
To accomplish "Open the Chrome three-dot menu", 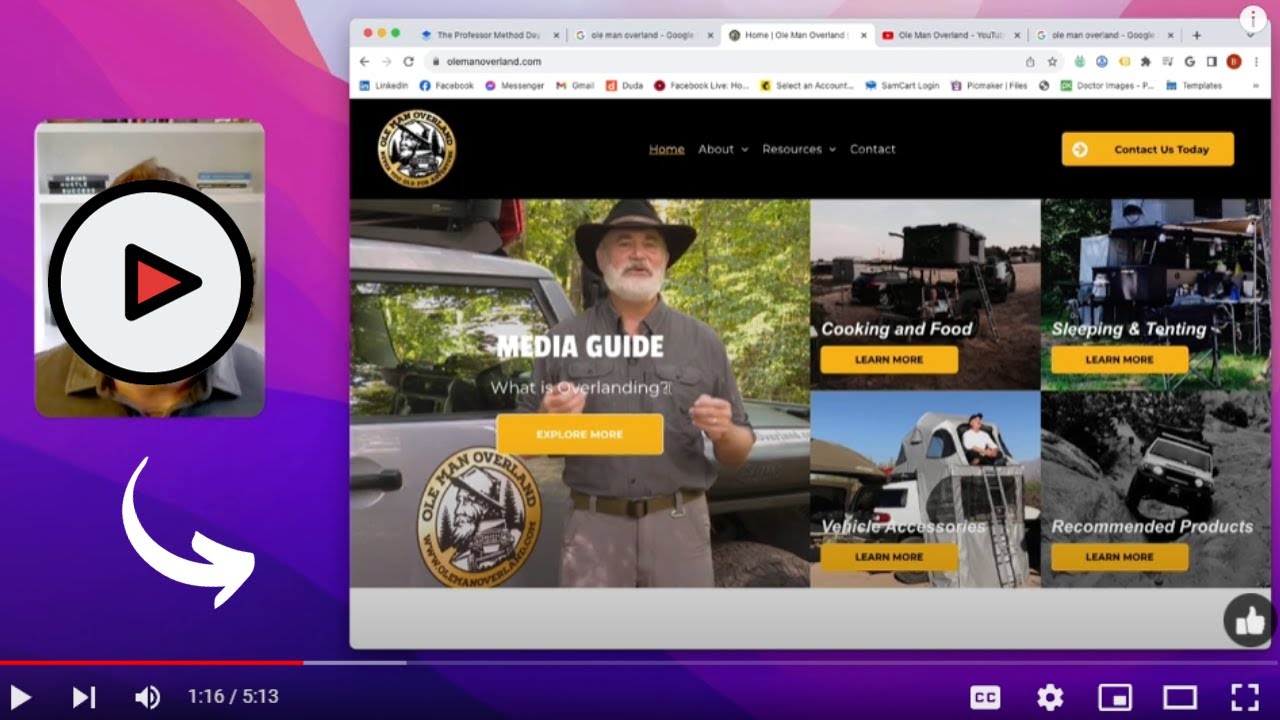I will (x=1256, y=61).
